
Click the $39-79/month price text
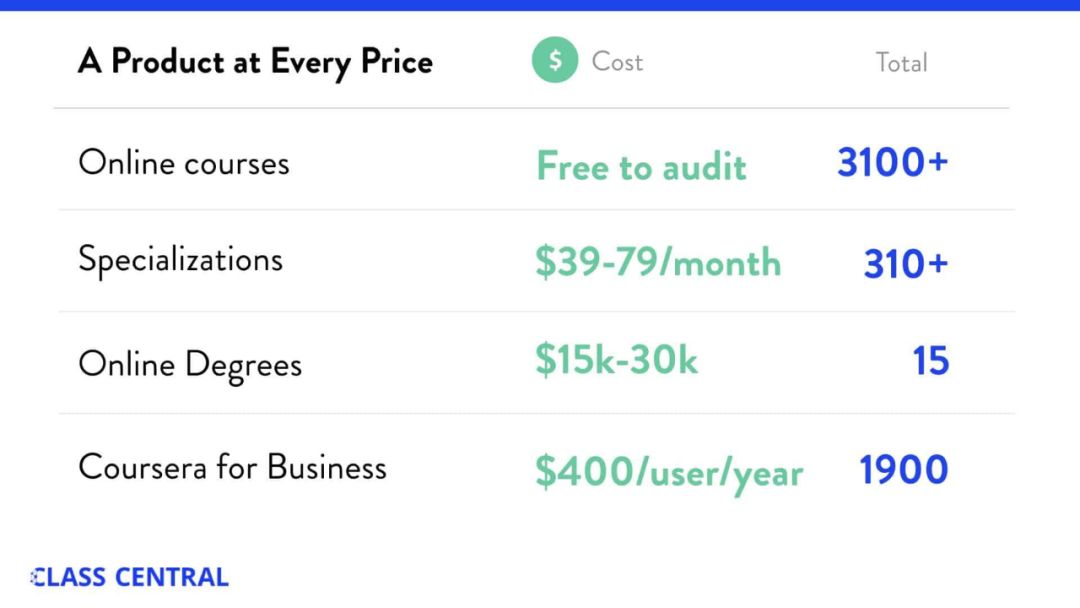point(658,263)
